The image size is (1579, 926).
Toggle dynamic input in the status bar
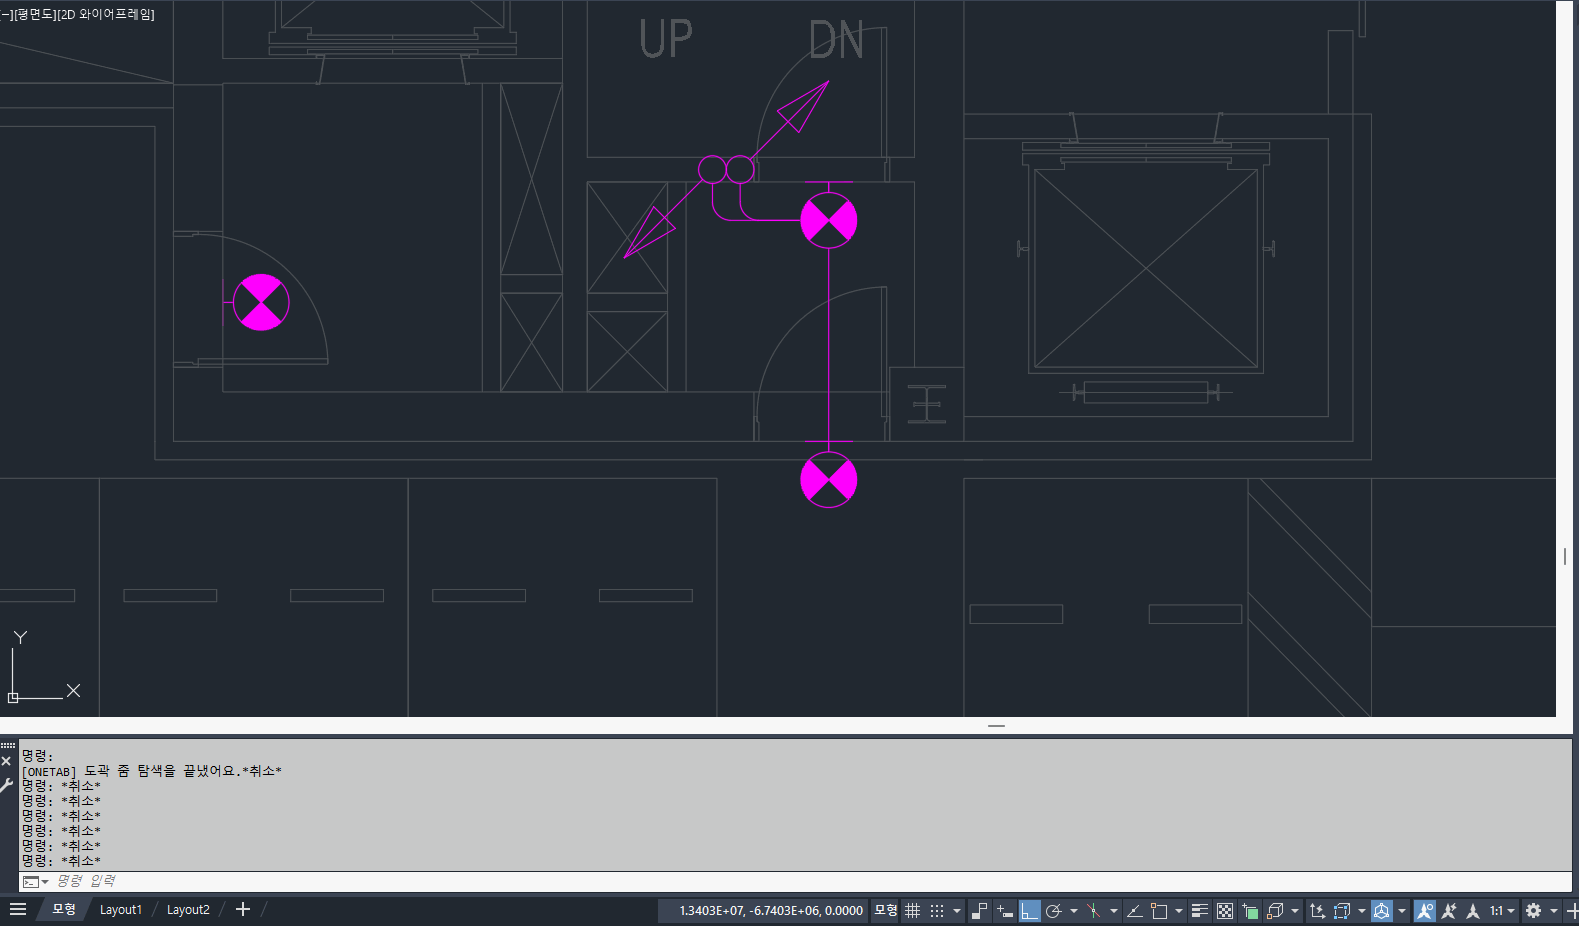coord(1004,910)
